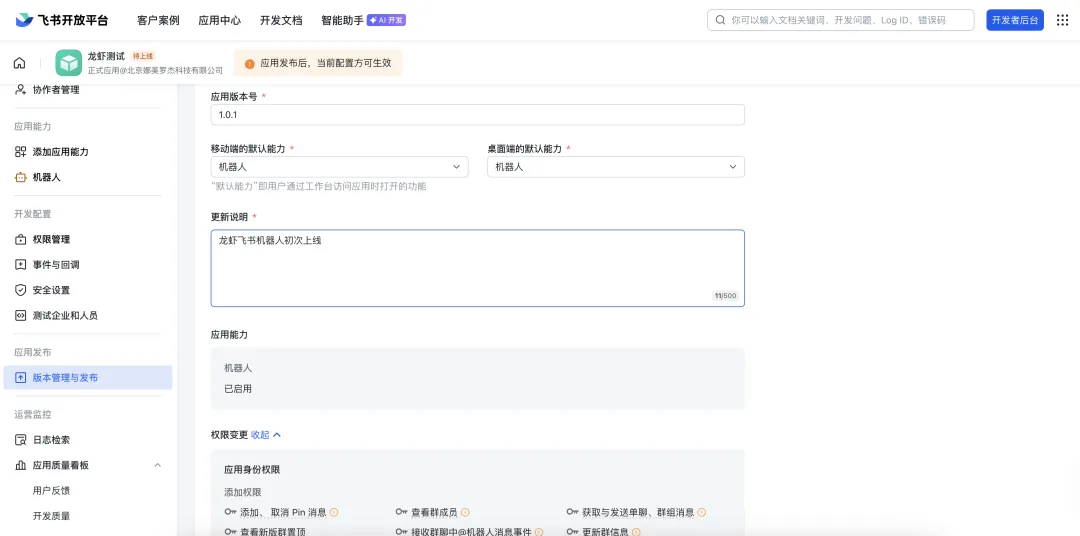This screenshot has width=1080, height=536.
Task: Click the 获取与发送单聊、群组消息 permission text
Action: (x=638, y=512)
